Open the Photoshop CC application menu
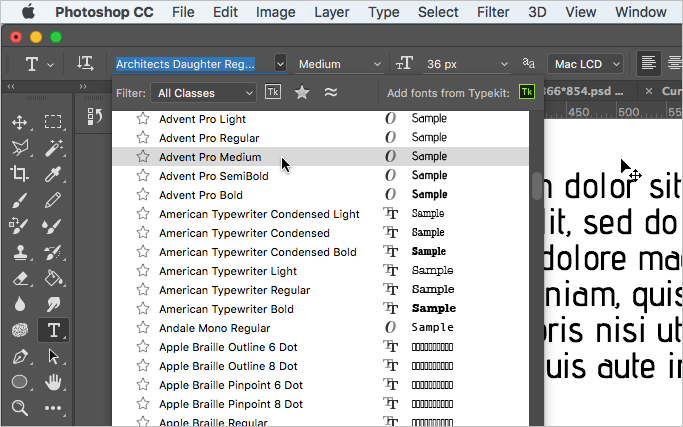Viewport: 683px width, 427px height. [x=104, y=12]
